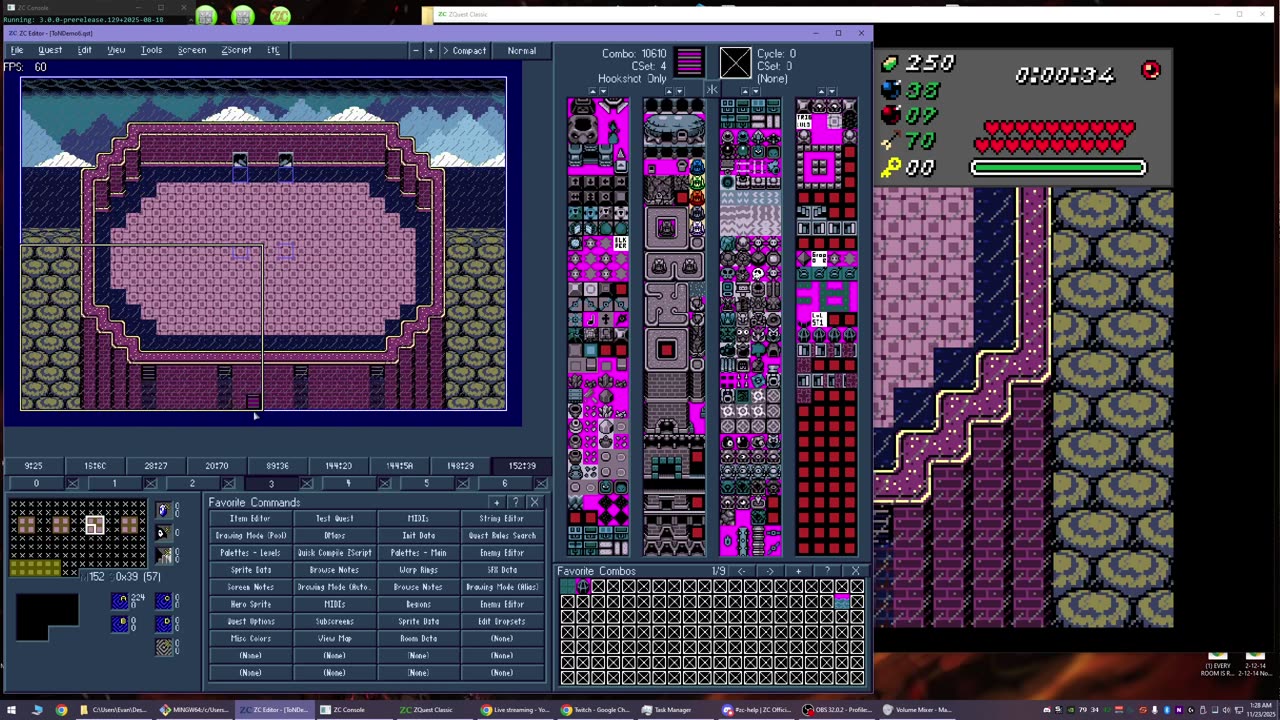Click the item icon right of the minimap
This screenshot has width=1280, height=720.
click(163, 510)
